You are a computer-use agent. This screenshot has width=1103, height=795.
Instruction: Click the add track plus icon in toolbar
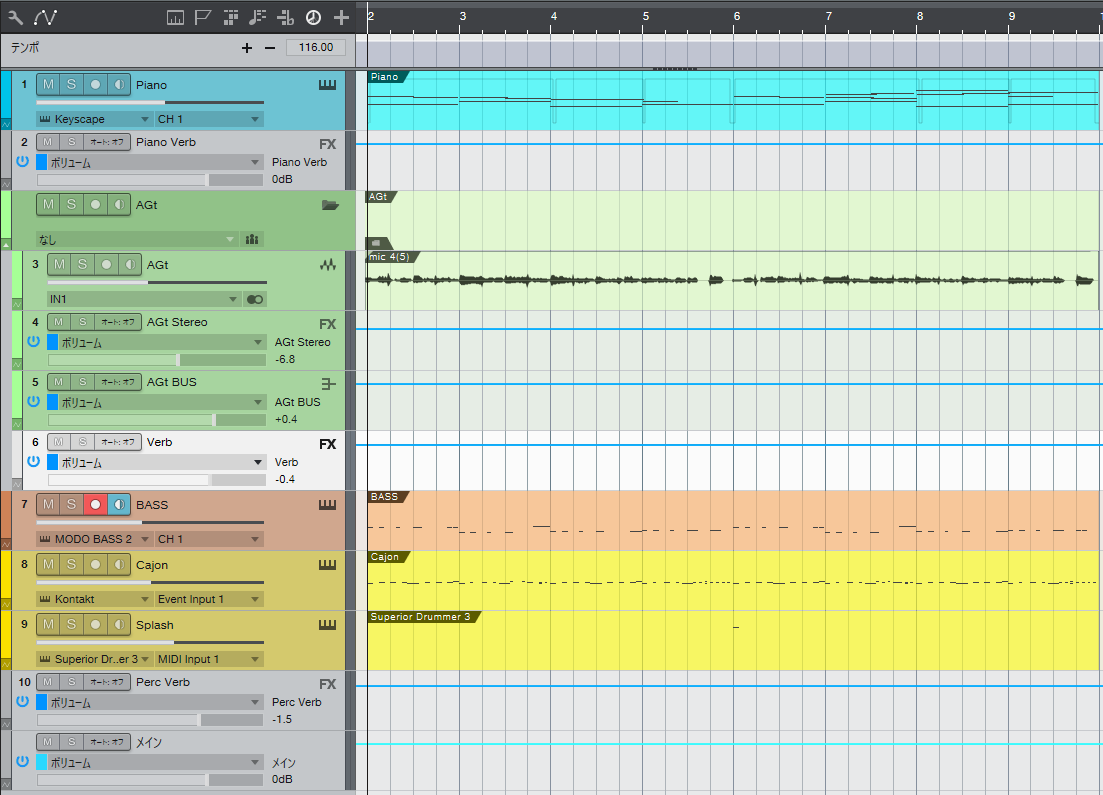[x=341, y=18]
